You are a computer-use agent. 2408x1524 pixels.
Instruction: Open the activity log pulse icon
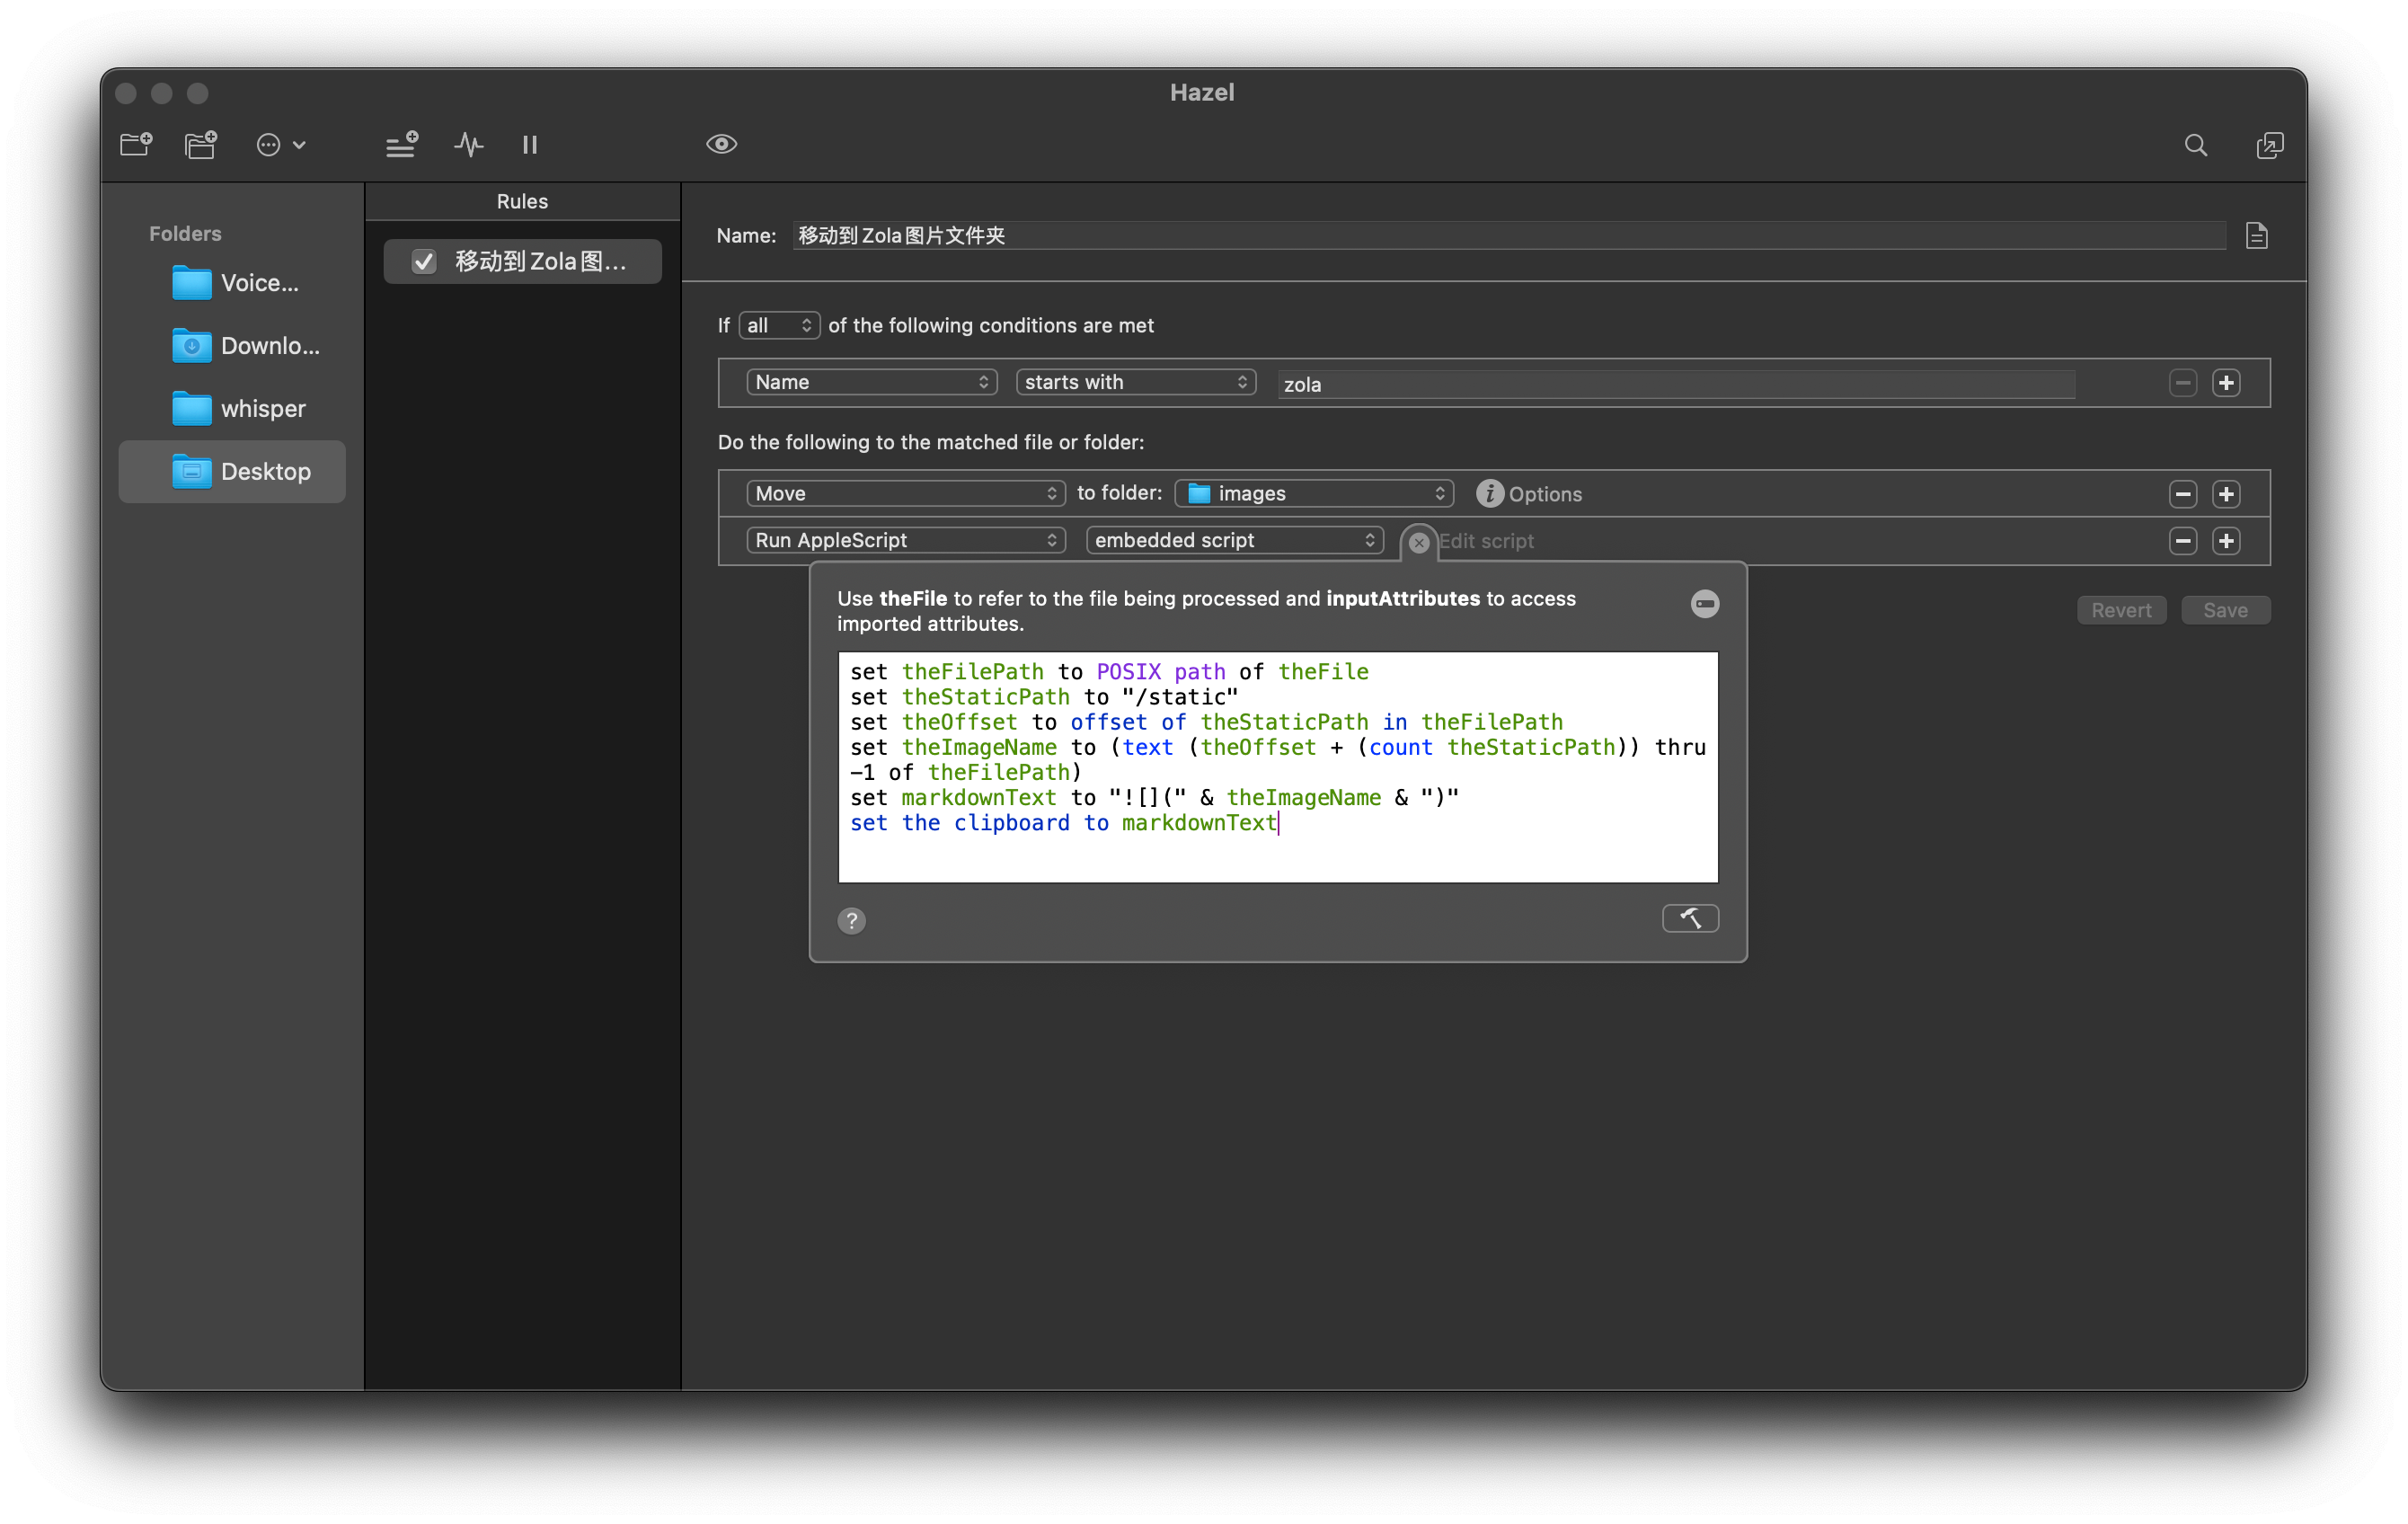click(468, 145)
